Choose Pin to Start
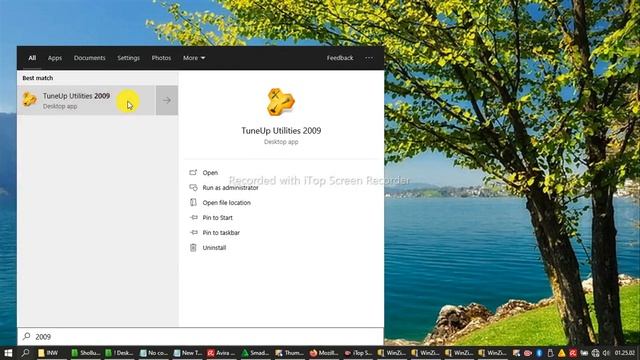Screen dimensions: 640x360 click(x=218, y=218)
